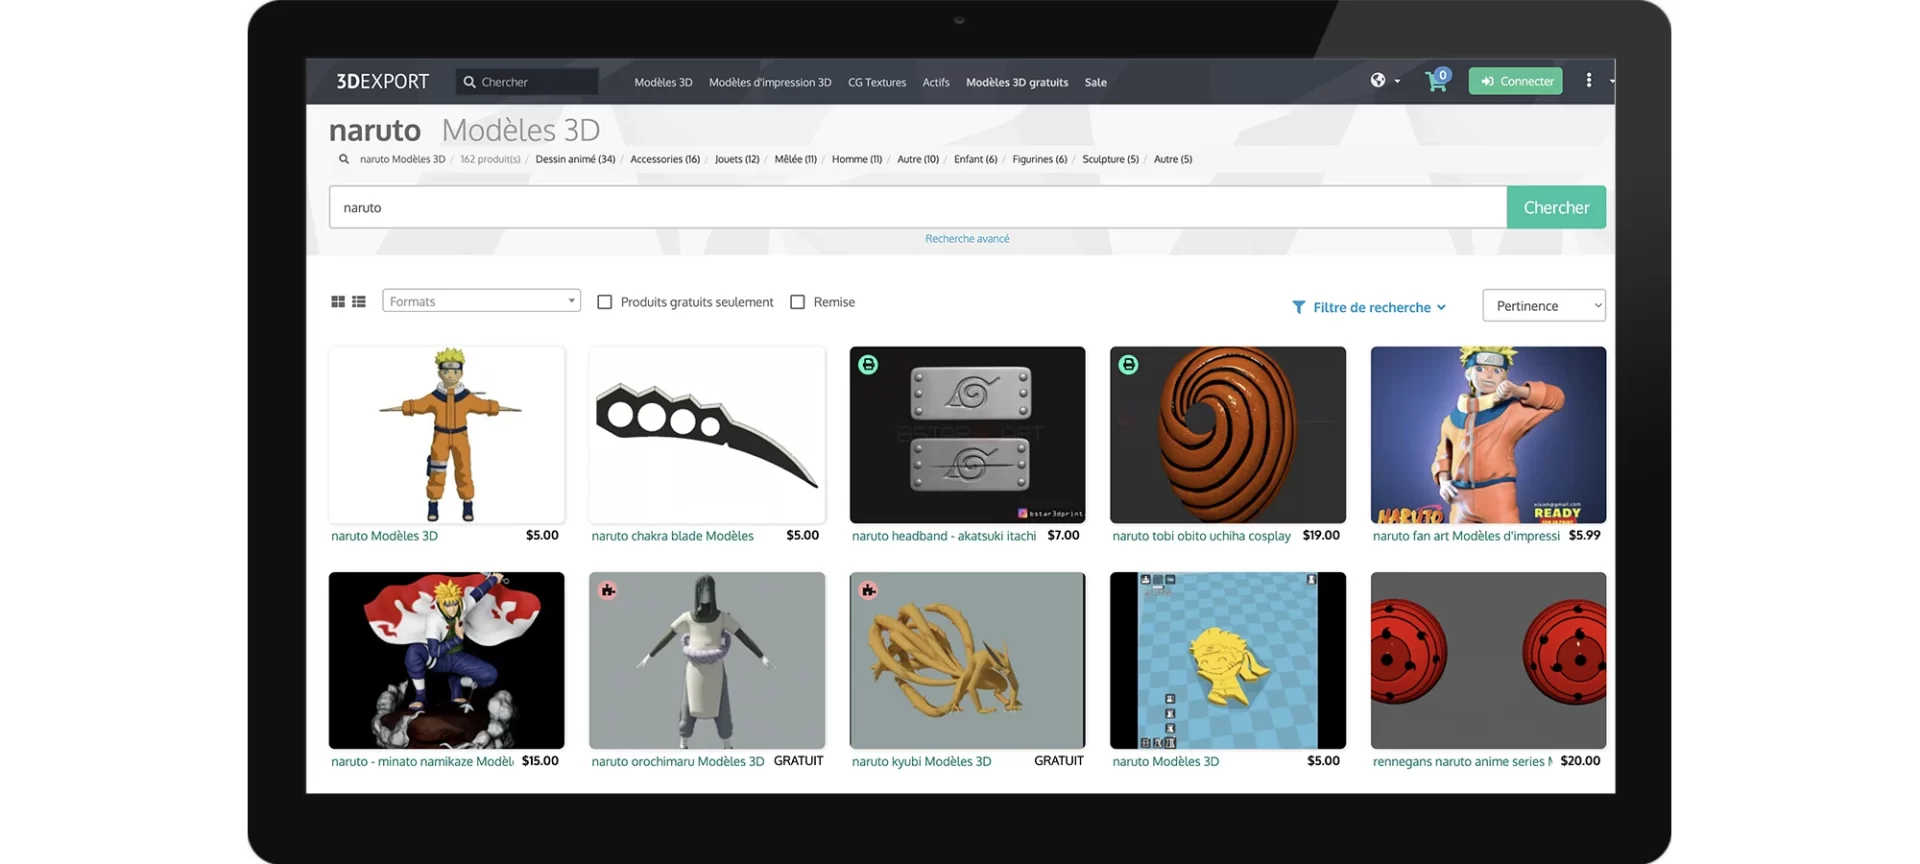Screen dimensions: 1920x864
Task: Click naruto Modèles 3D breadcrumb link
Action: pos(402,159)
